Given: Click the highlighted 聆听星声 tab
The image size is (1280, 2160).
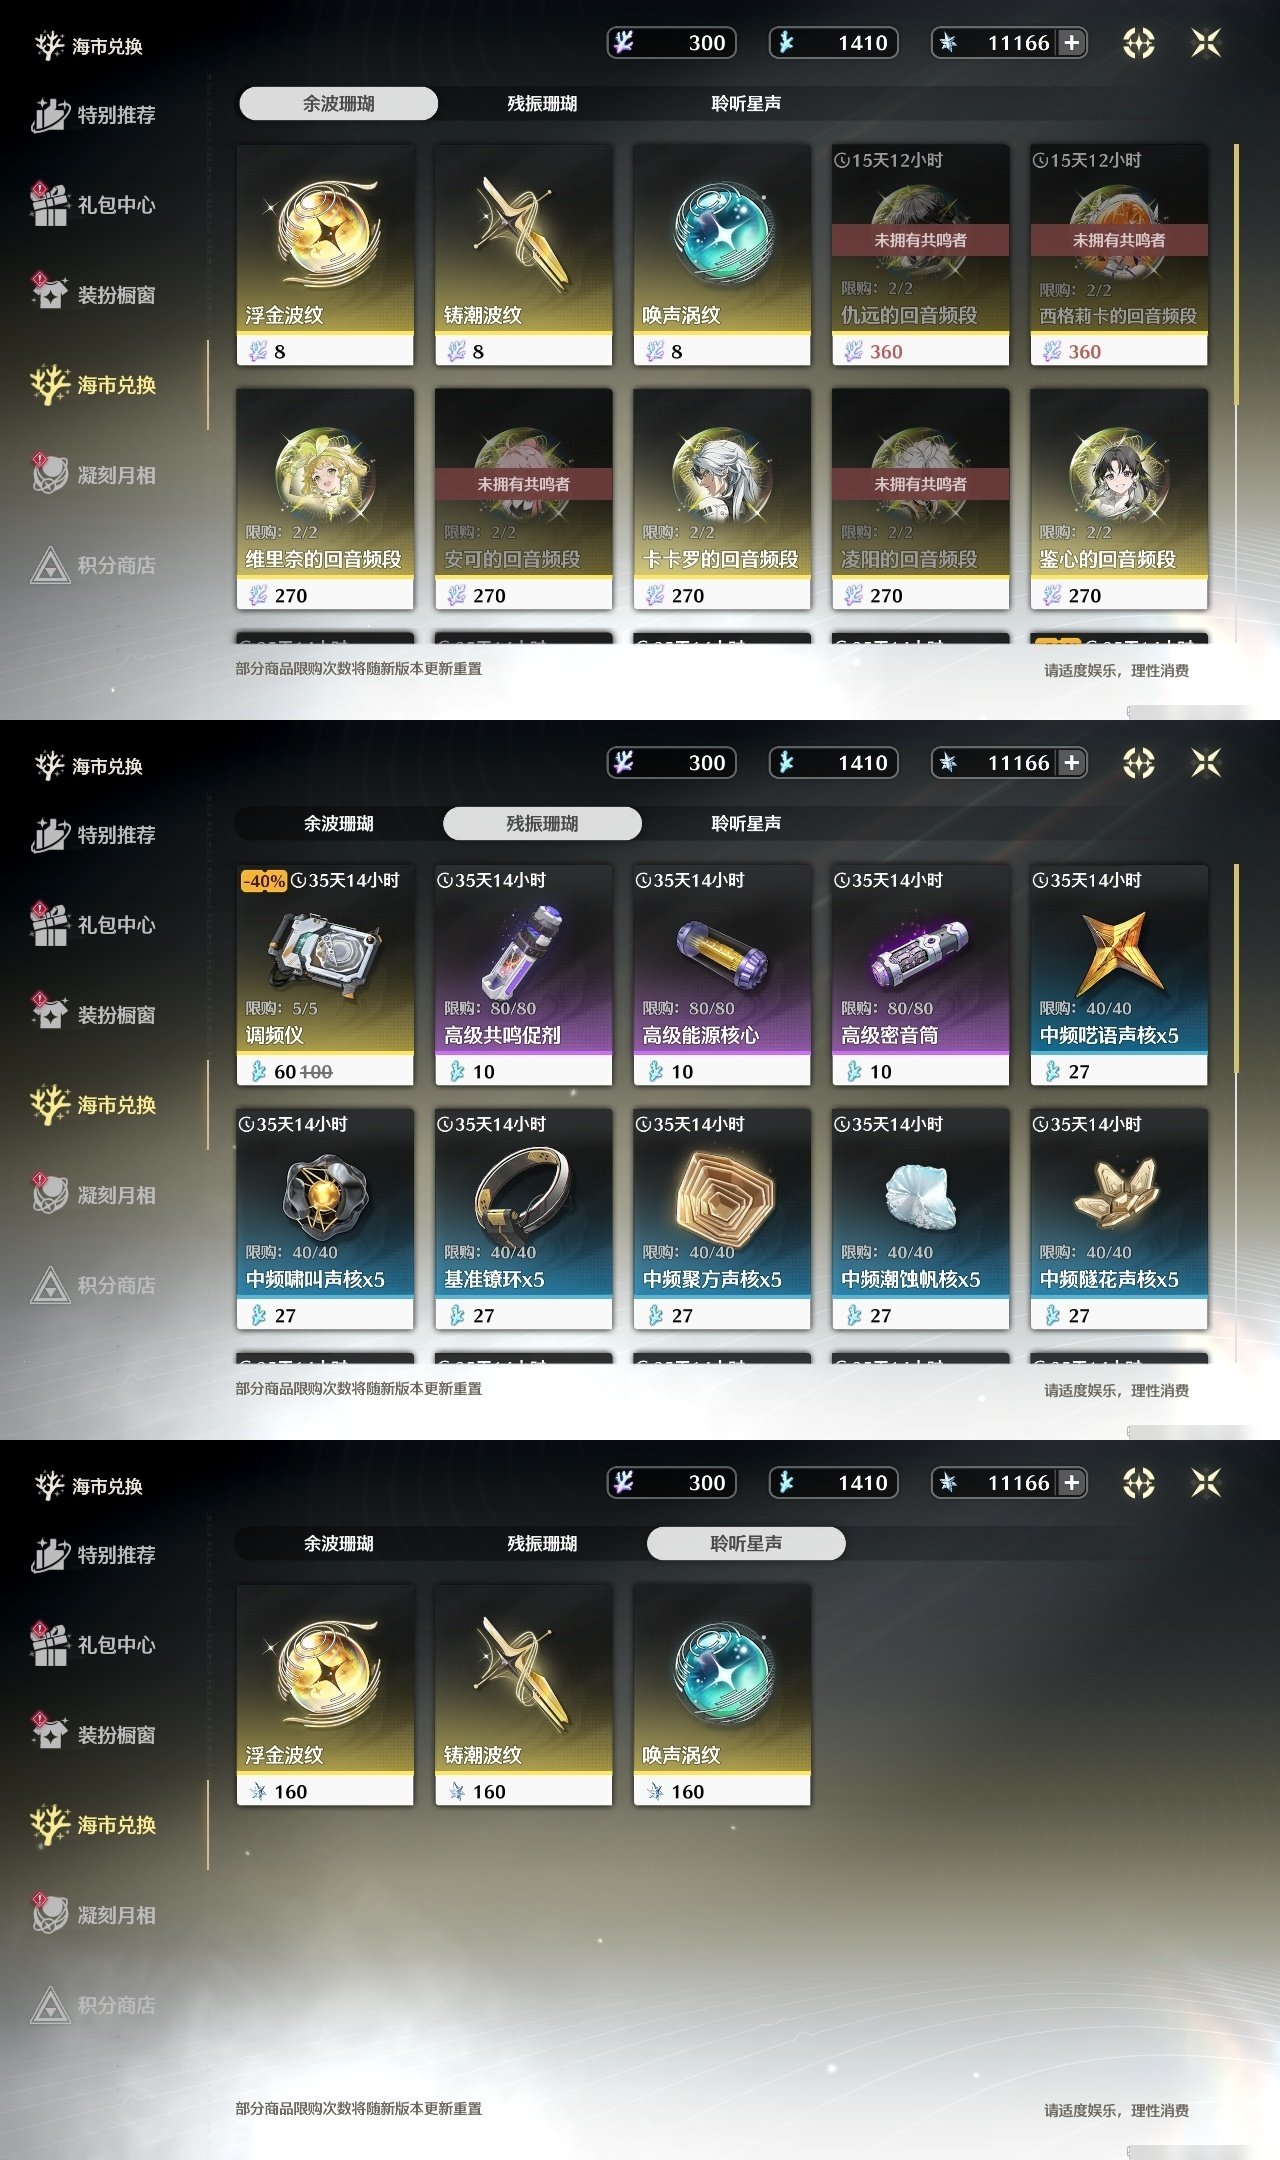Looking at the screenshot, I should pyautogui.click(x=746, y=1543).
